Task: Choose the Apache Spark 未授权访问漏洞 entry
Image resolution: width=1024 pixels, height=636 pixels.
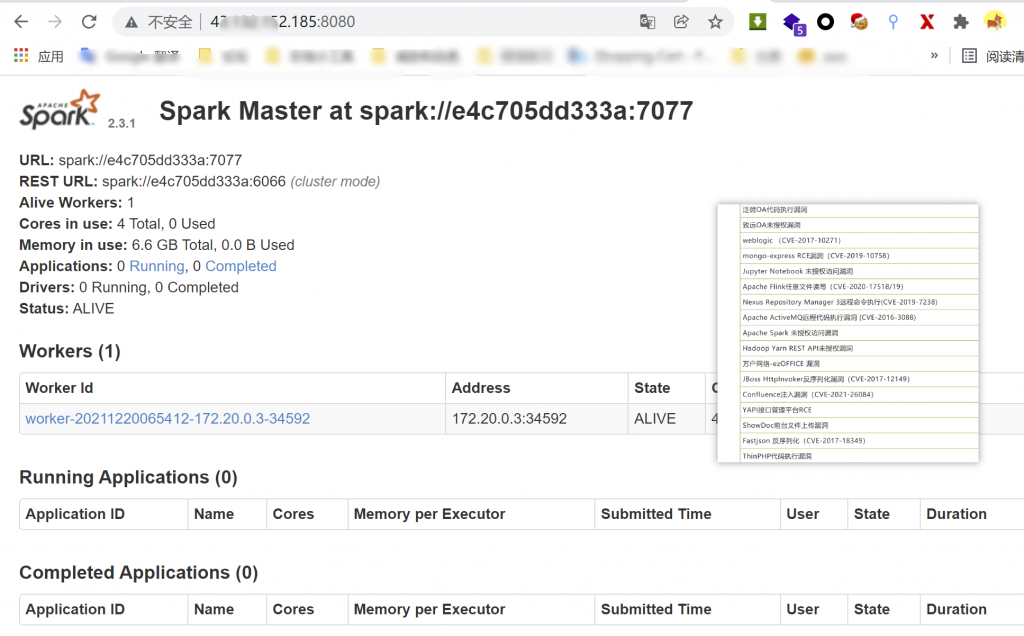Action: [859, 333]
